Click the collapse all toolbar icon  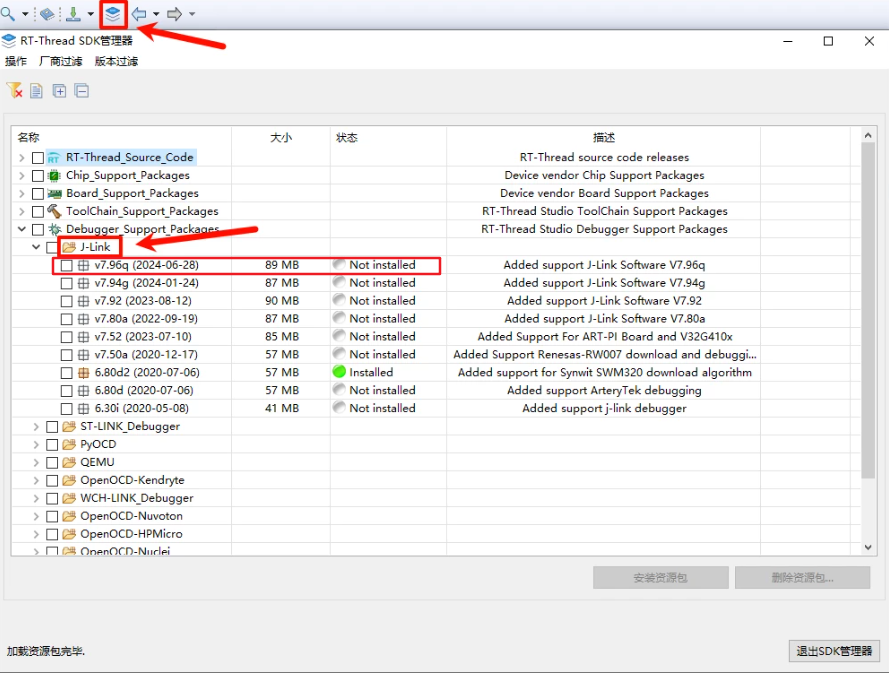pyautogui.click(x=82, y=91)
